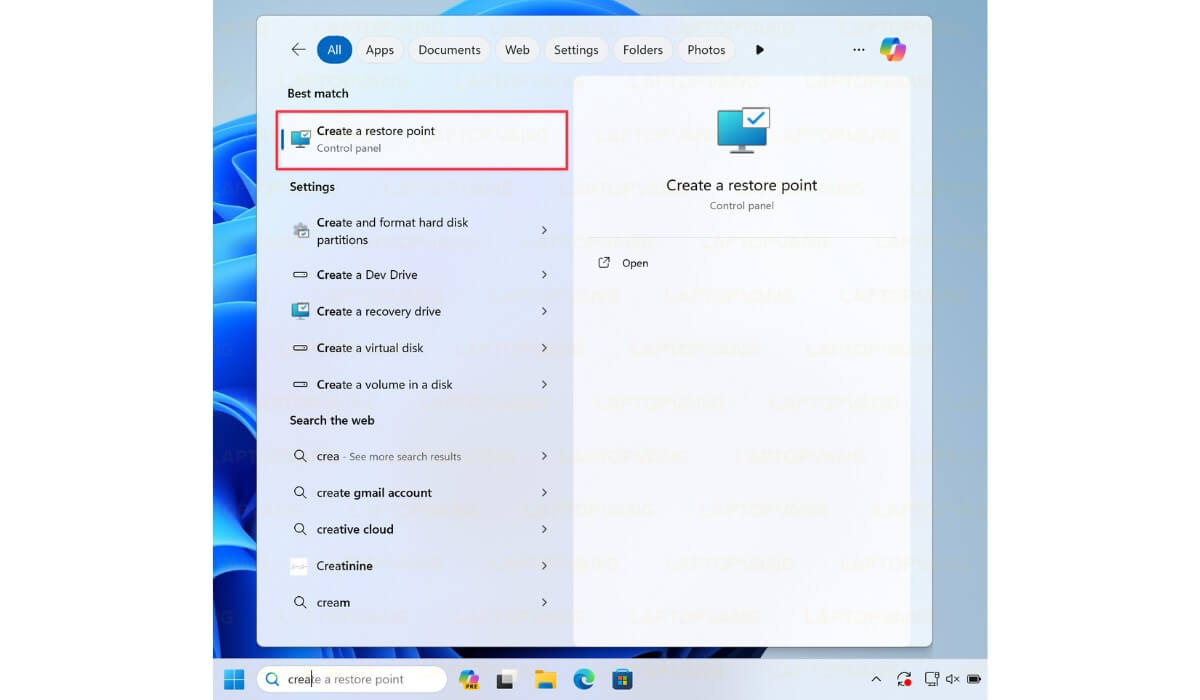Click the drive icon beside Create a volume
Image resolution: width=1200 pixels, height=700 pixels.
pos(300,384)
